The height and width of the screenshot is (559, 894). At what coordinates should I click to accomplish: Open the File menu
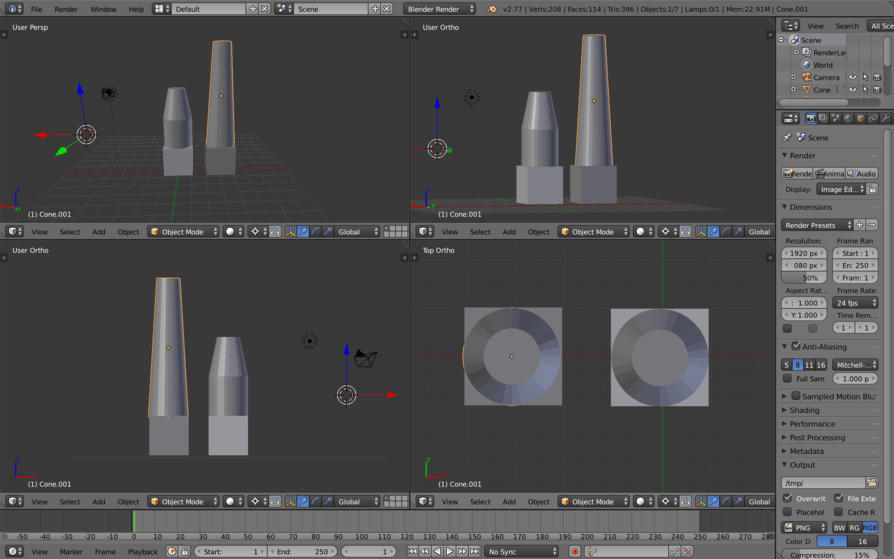coord(36,9)
